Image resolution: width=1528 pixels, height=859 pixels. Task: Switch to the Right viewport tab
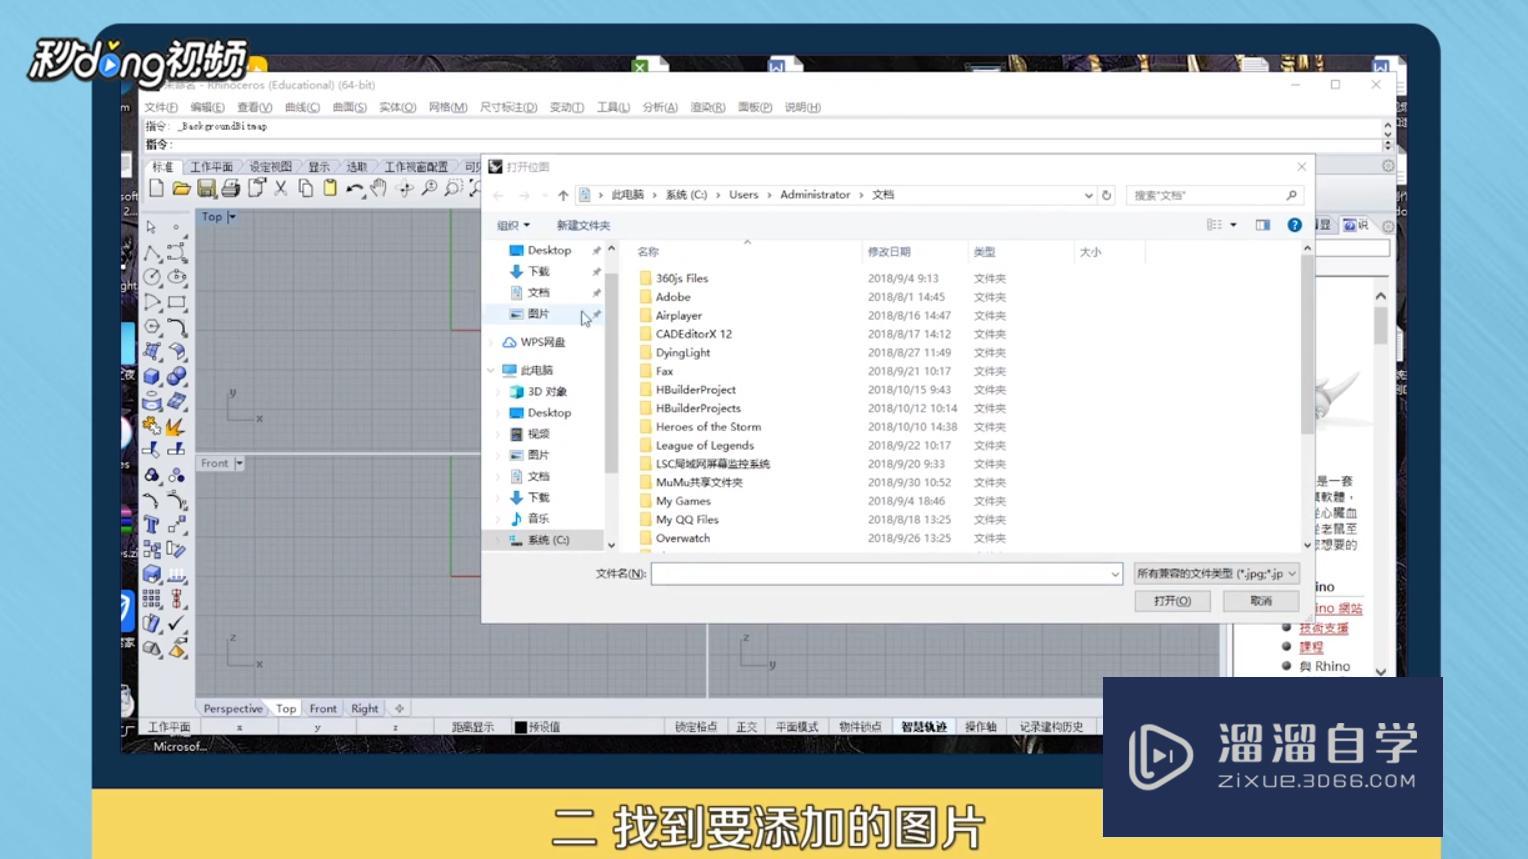pyautogui.click(x=365, y=708)
